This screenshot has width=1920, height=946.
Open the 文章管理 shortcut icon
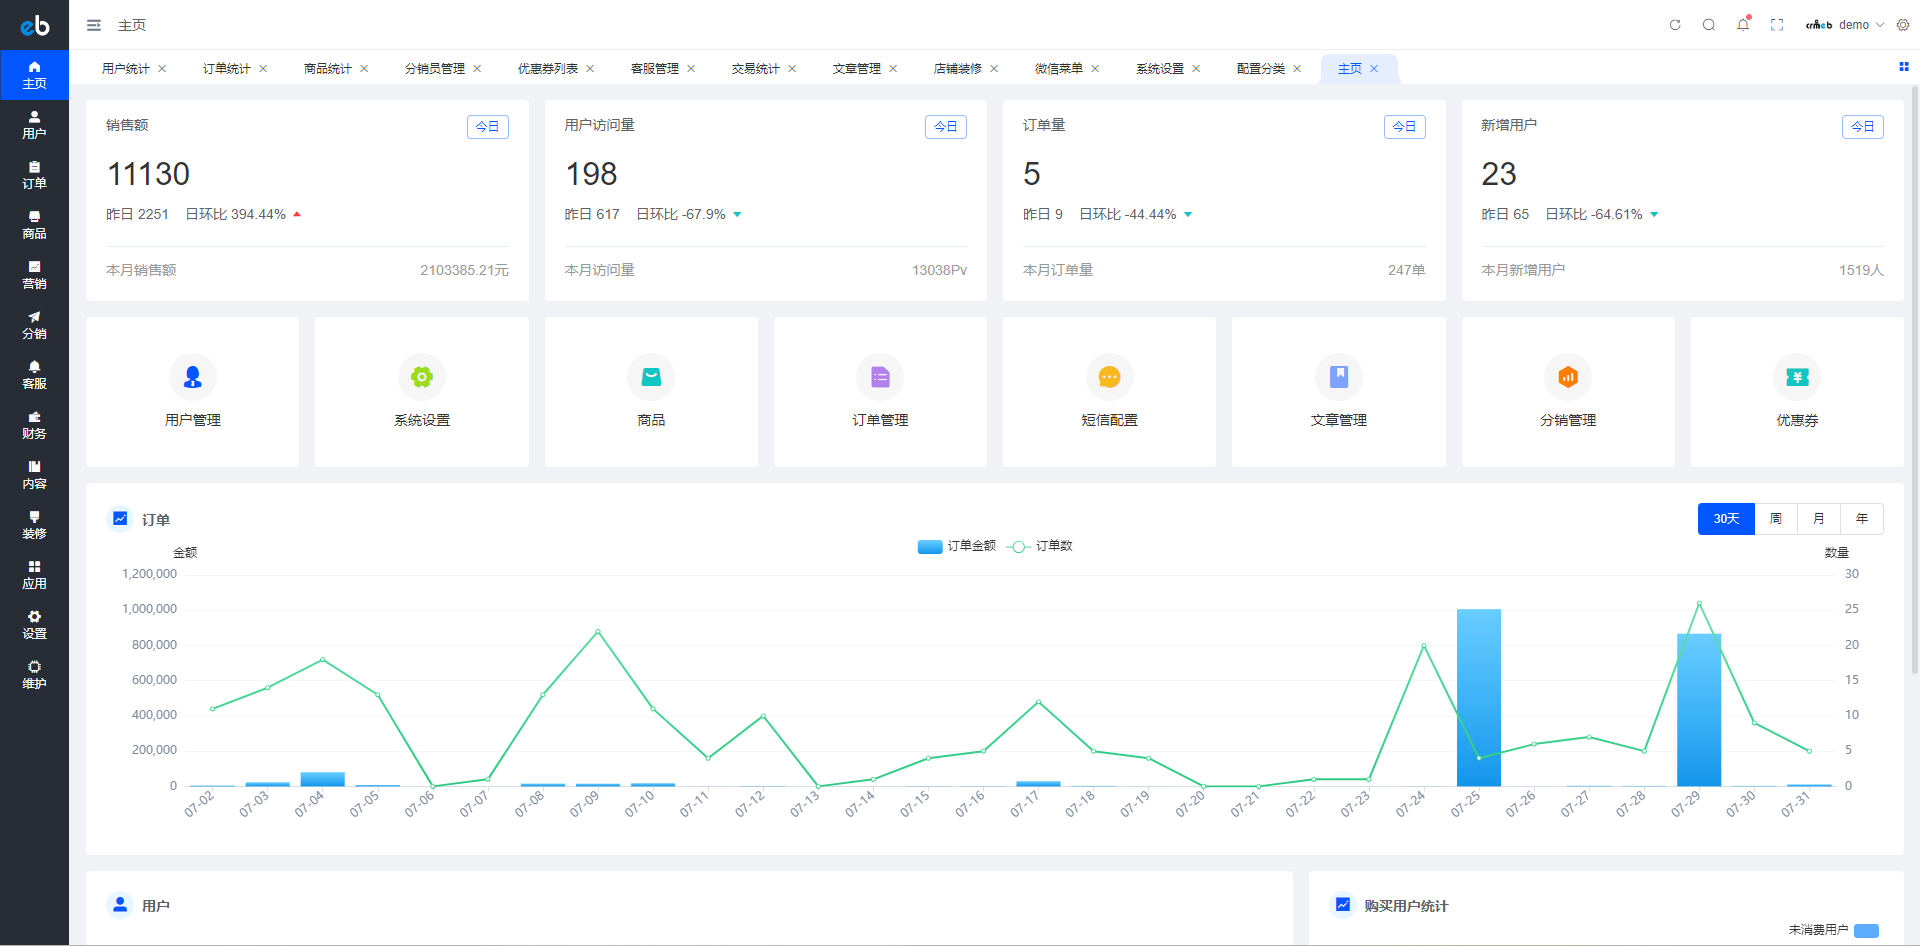coord(1338,377)
